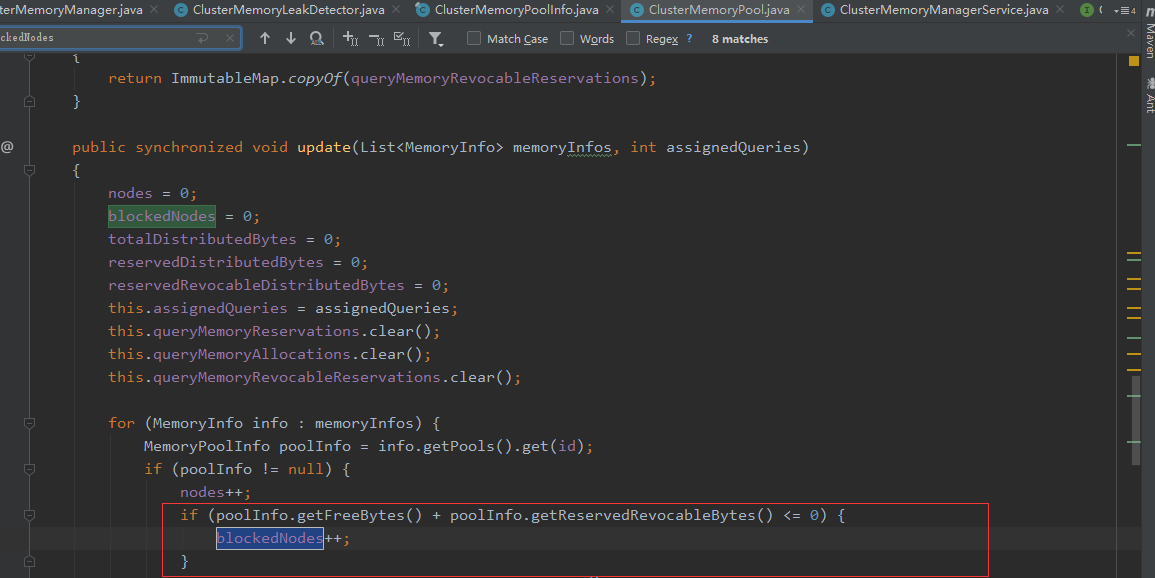Enable the Match Case checkbox
Image resolution: width=1155 pixels, height=578 pixels.
(474, 38)
